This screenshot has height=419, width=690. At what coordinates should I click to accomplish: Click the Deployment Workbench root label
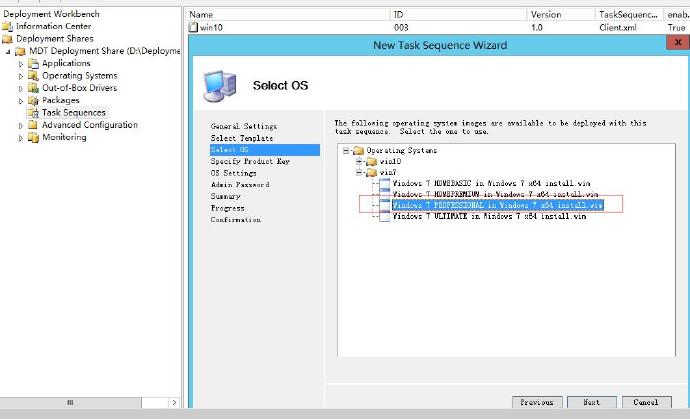pos(51,14)
